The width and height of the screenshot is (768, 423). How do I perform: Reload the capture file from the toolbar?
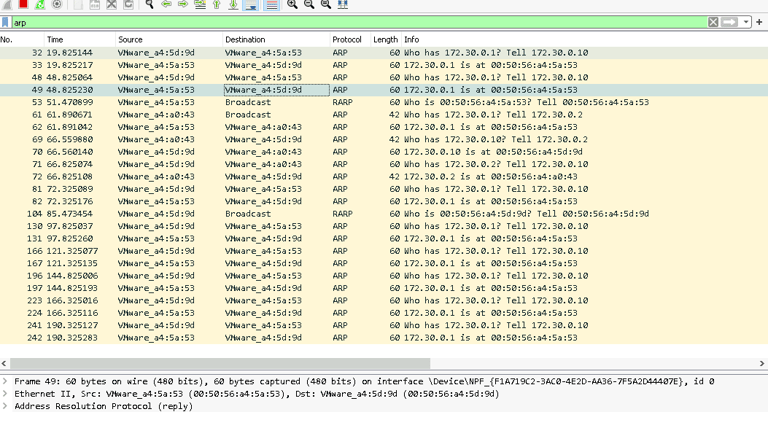coord(128,4)
